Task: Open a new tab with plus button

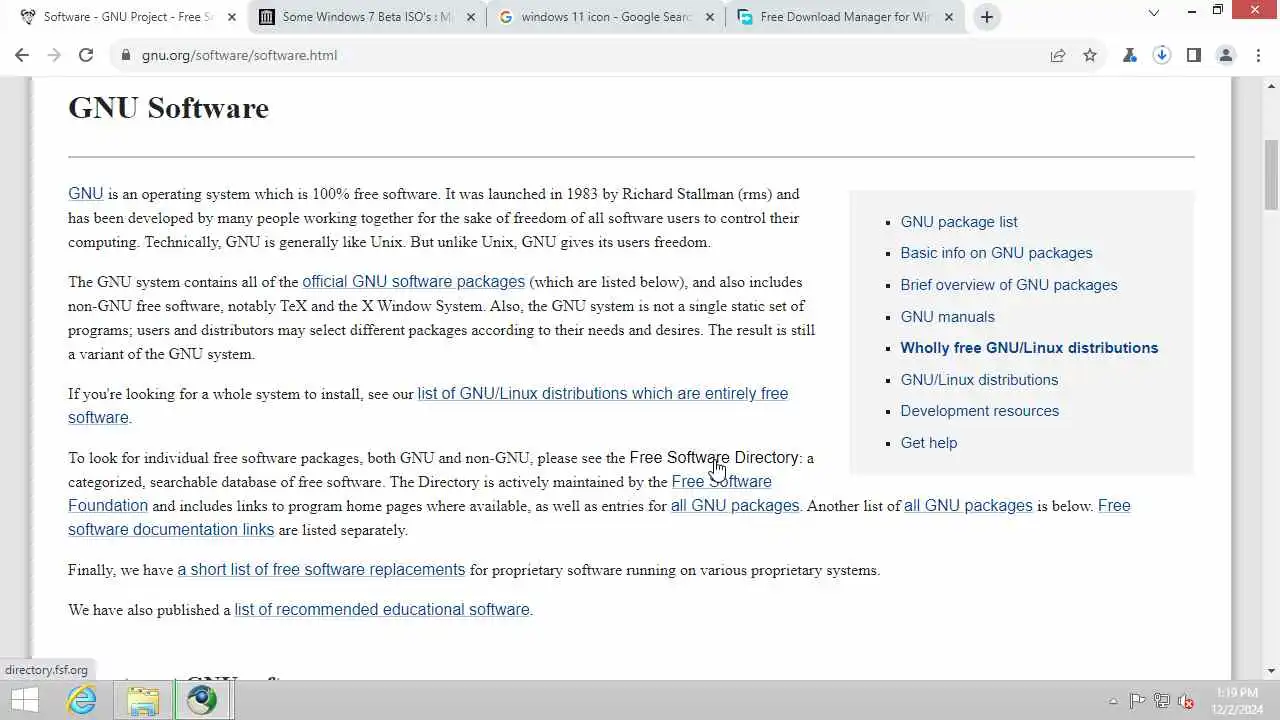Action: point(987,16)
